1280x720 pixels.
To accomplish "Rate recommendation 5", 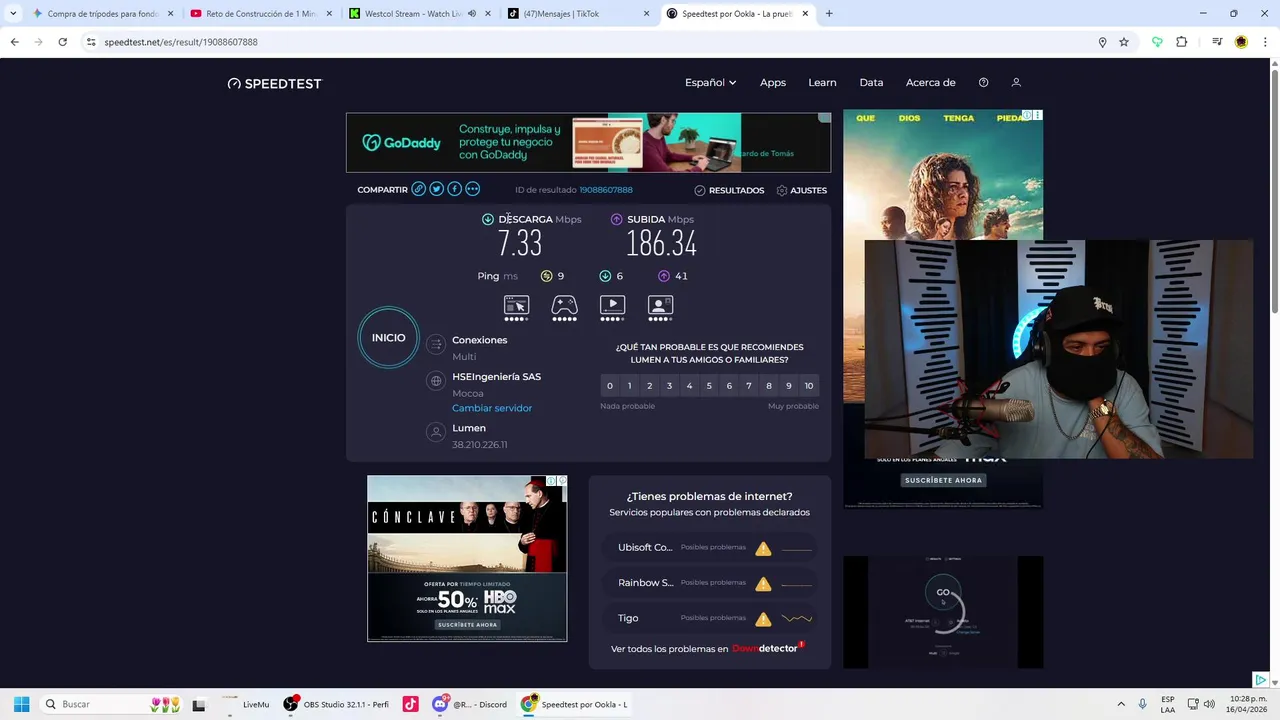I will tap(709, 386).
